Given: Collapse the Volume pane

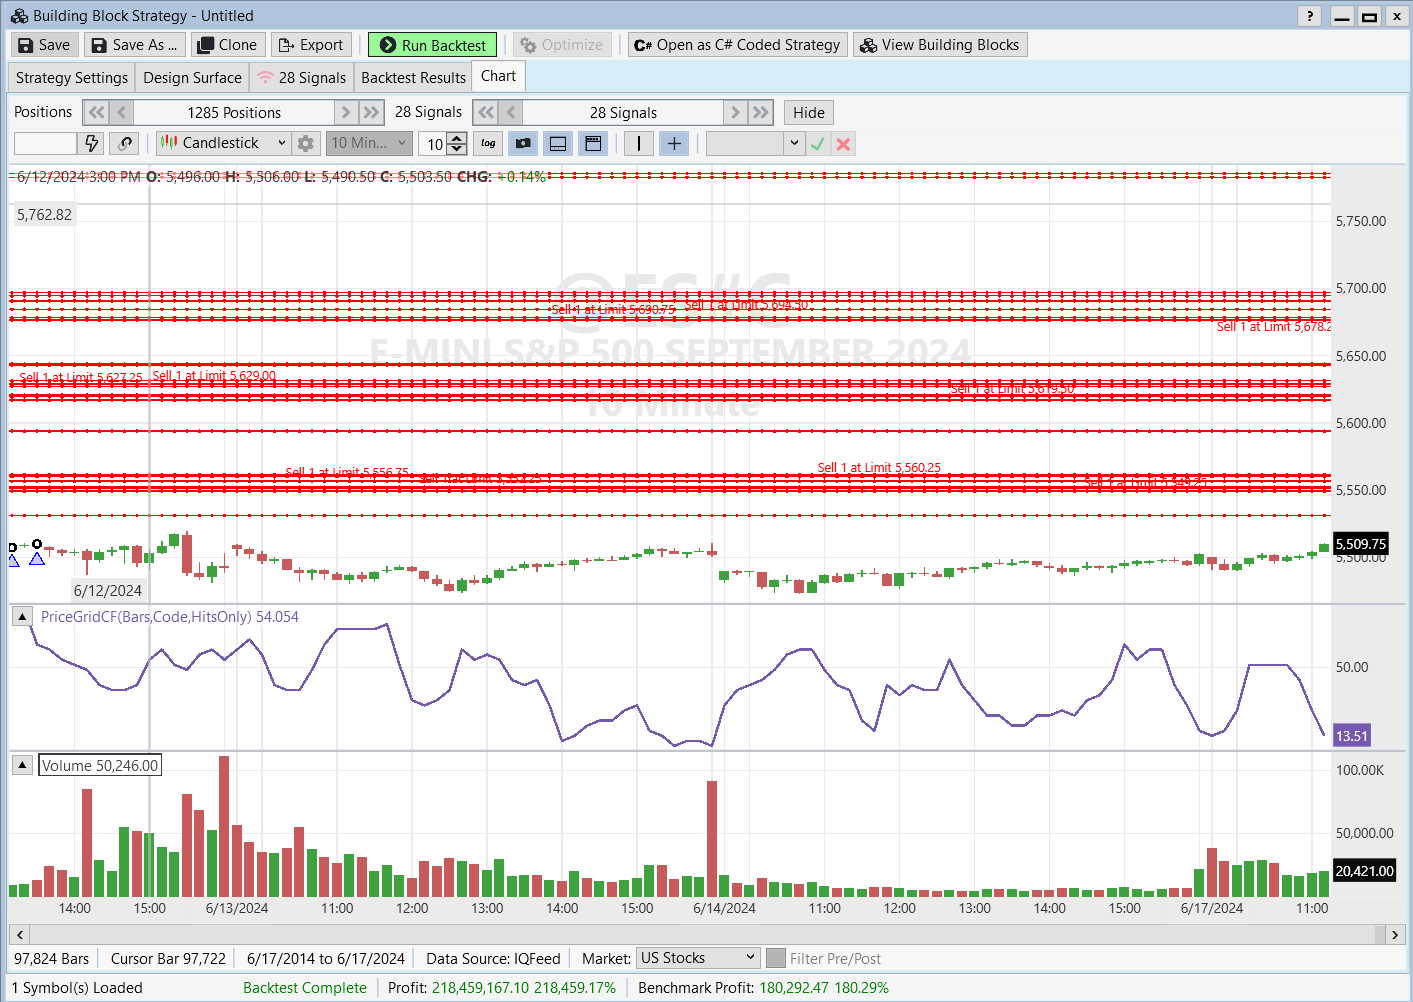Looking at the screenshot, I should tap(22, 765).
